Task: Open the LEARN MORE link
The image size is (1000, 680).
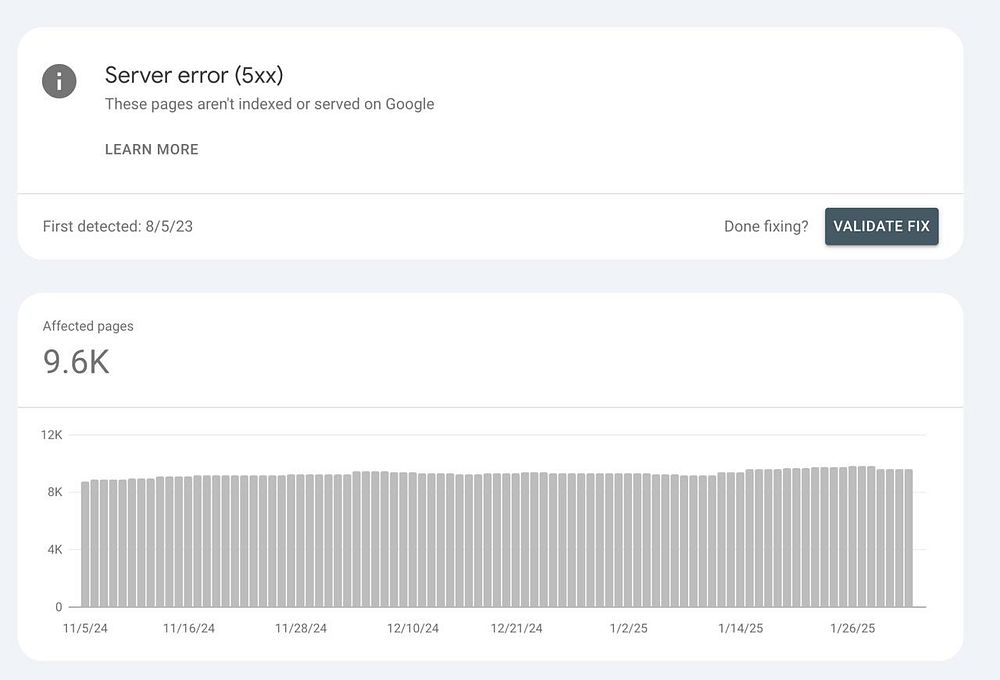Action: coord(152,149)
